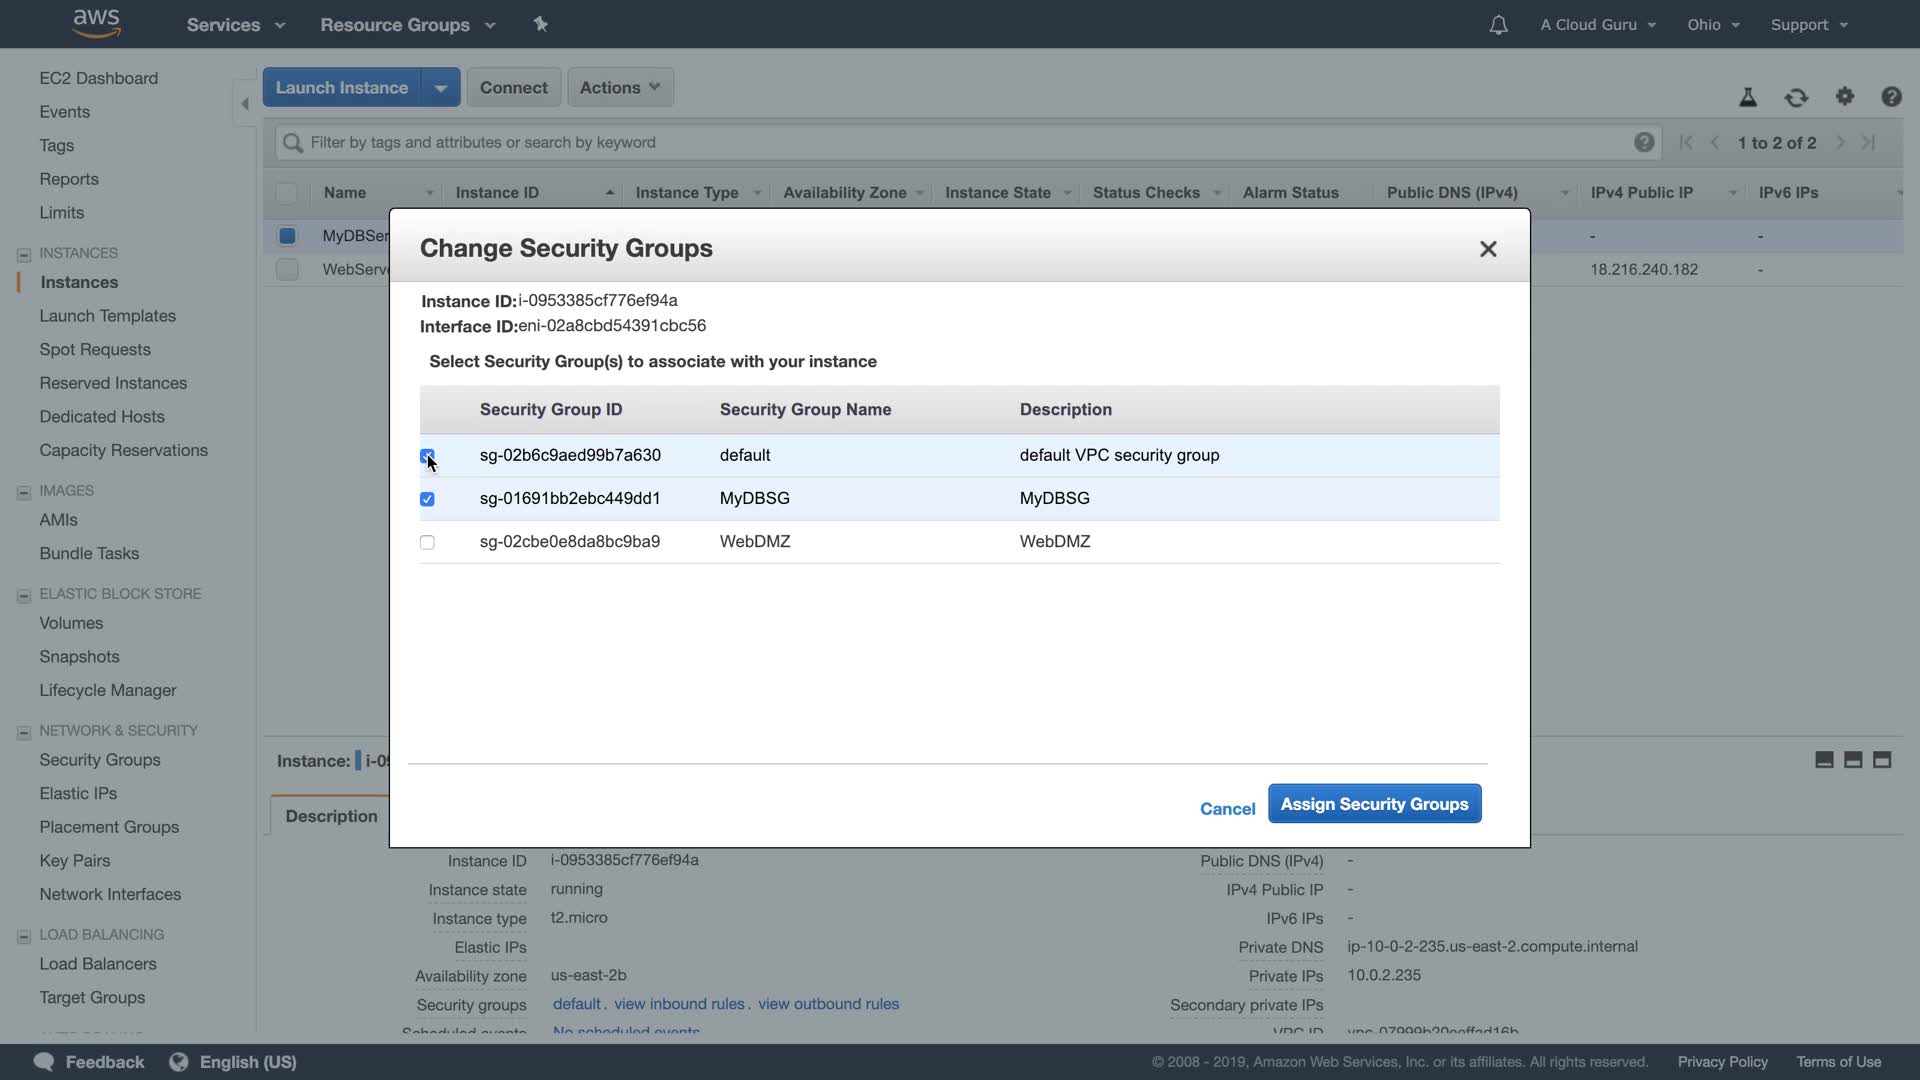The image size is (1920, 1080).
Task: Click the Assign Security Groups button
Action: pyautogui.click(x=1374, y=804)
